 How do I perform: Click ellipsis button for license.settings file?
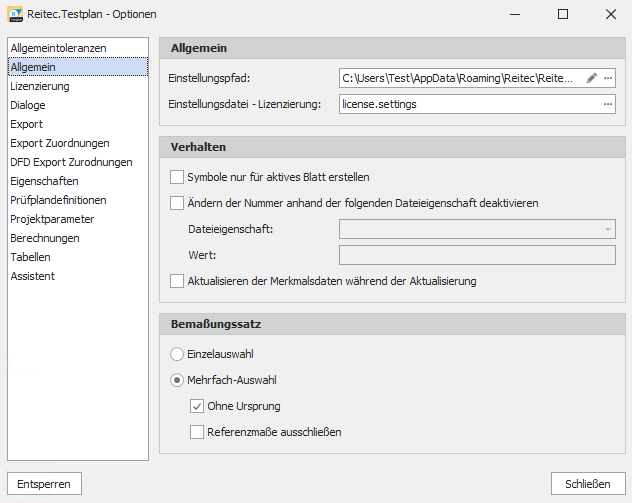(x=607, y=104)
